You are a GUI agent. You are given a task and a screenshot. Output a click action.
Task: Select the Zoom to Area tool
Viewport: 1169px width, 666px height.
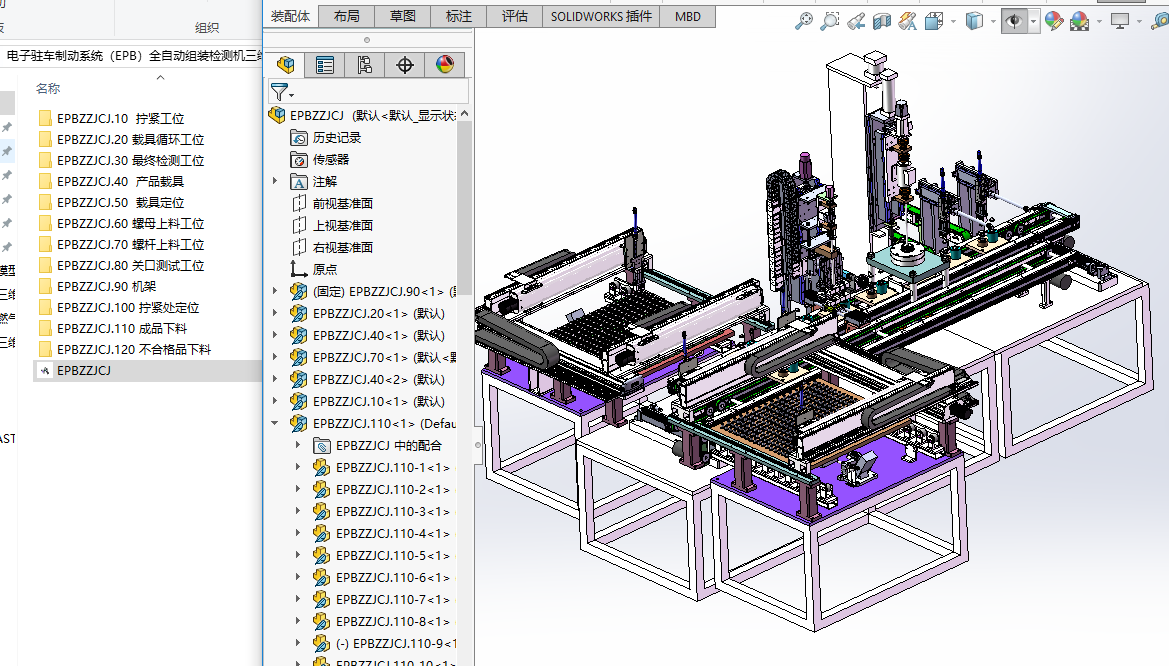point(830,21)
